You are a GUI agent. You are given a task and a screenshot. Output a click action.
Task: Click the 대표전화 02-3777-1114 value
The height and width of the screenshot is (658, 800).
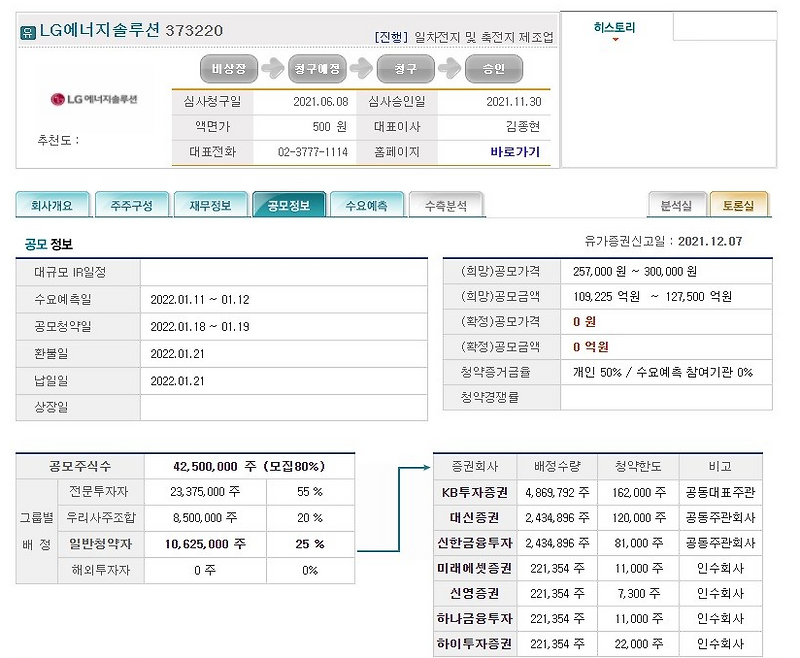point(313,151)
